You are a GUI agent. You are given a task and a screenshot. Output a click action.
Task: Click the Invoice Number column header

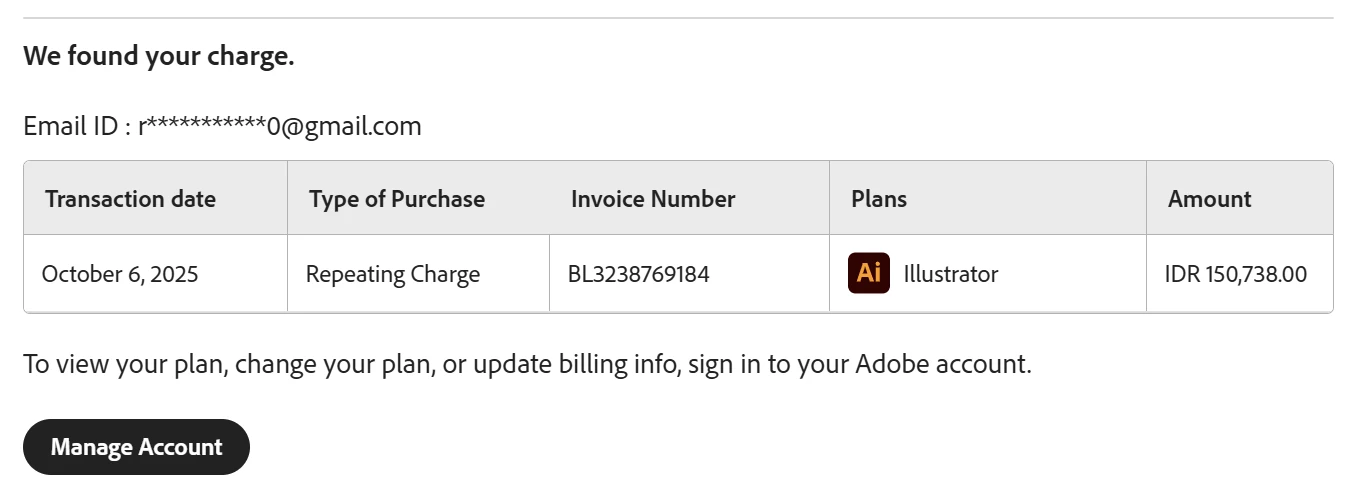click(653, 199)
